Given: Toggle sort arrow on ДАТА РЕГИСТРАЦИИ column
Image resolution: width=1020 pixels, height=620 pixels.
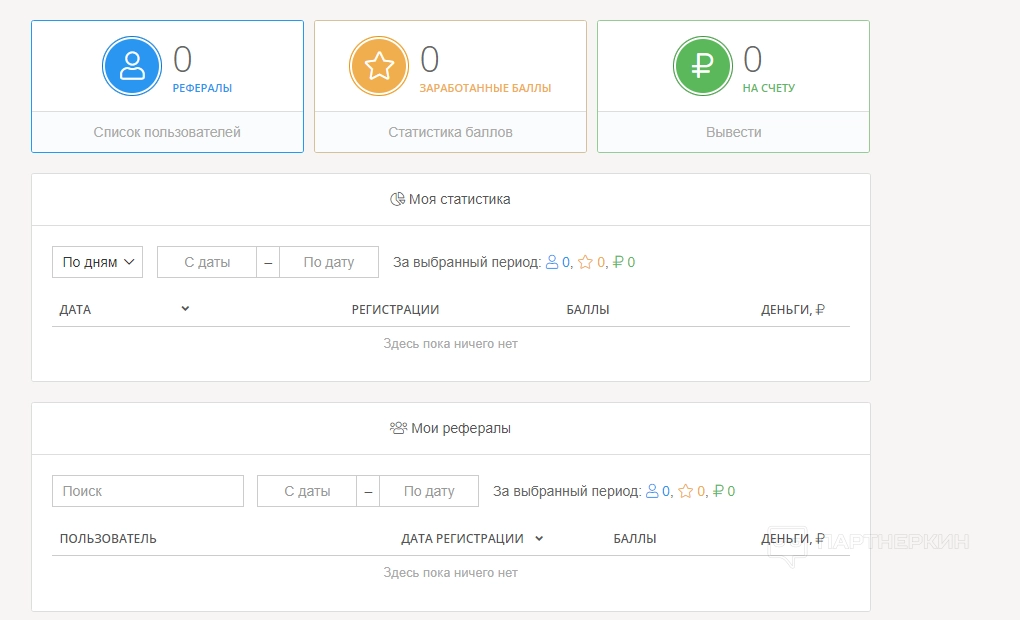Looking at the screenshot, I should 539,538.
